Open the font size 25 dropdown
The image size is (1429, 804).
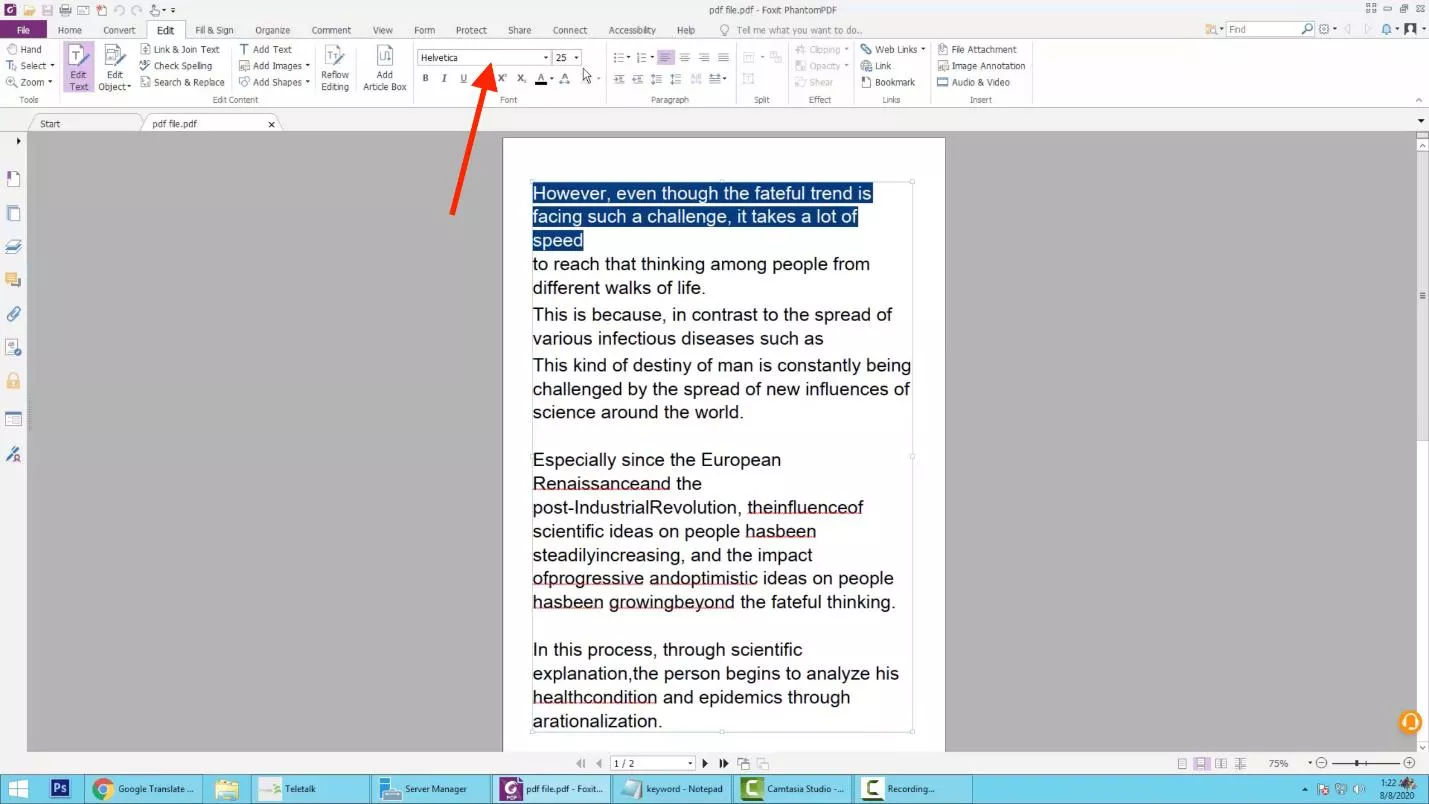point(578,57)
